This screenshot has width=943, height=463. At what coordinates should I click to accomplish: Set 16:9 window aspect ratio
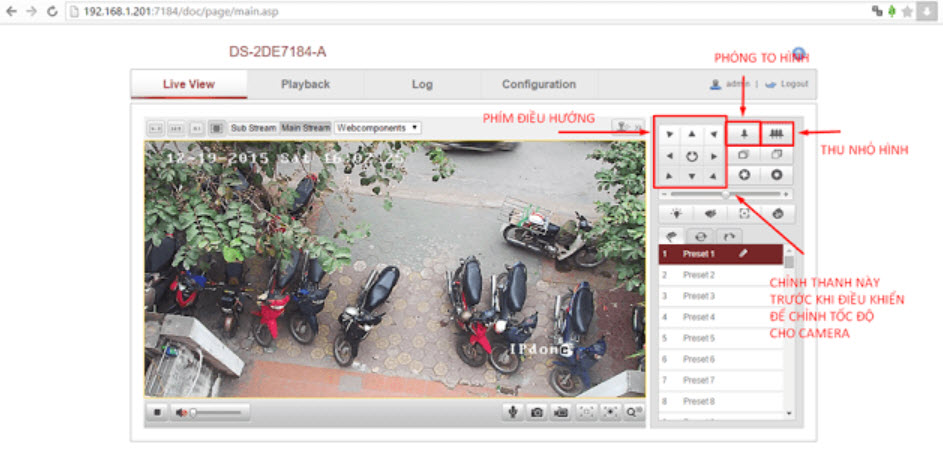click(x=176, y=128)
